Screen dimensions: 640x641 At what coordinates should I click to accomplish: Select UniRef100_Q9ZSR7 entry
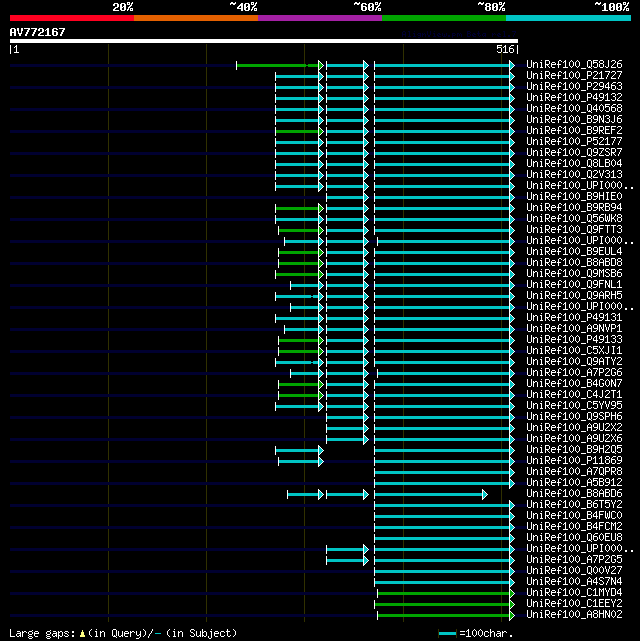point(574,152)
